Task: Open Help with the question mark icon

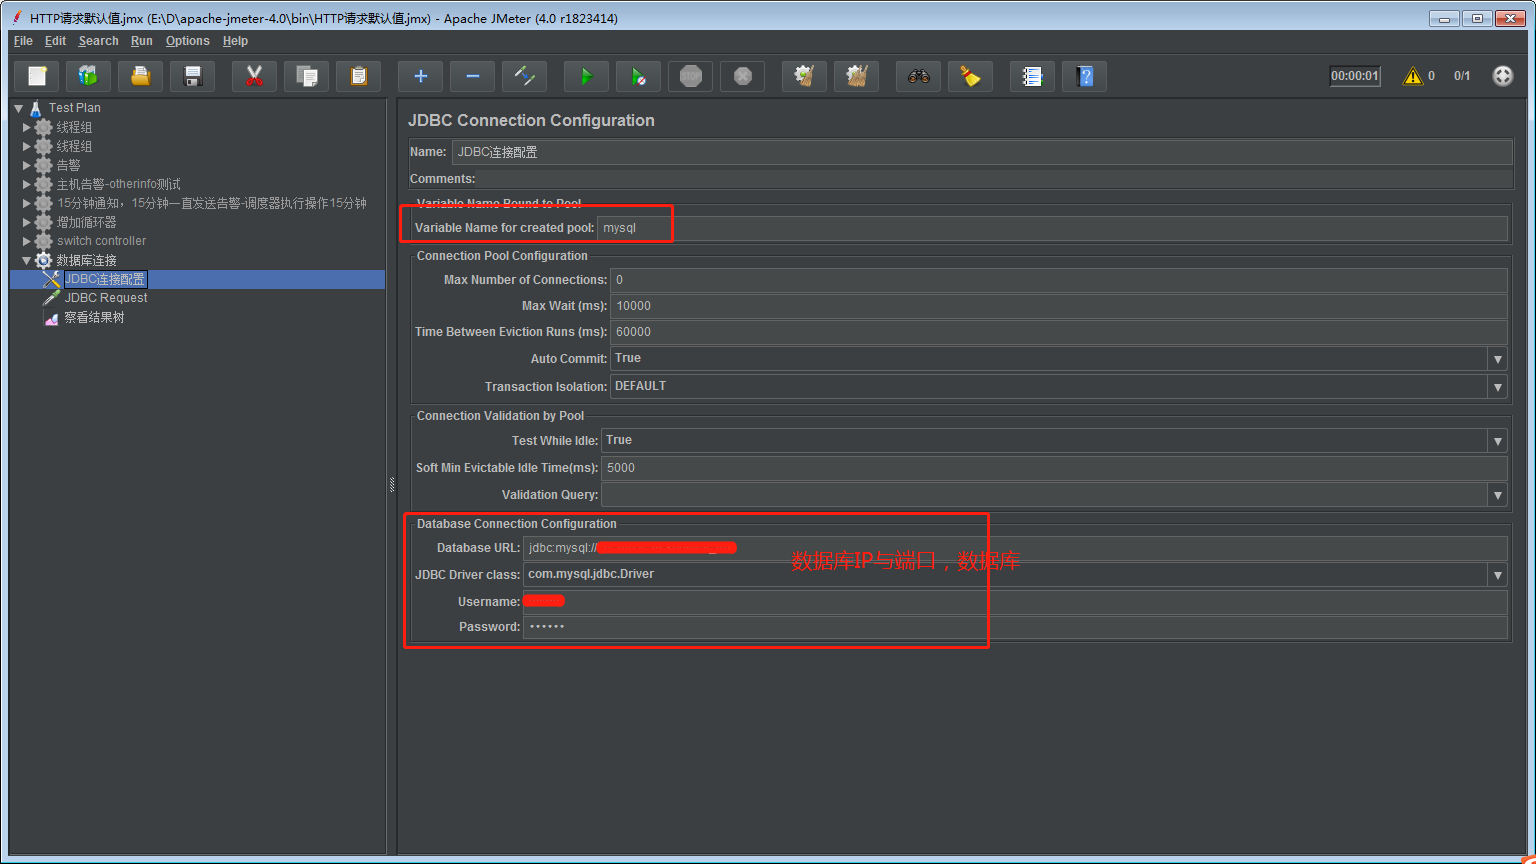Action: [1085, 76]
